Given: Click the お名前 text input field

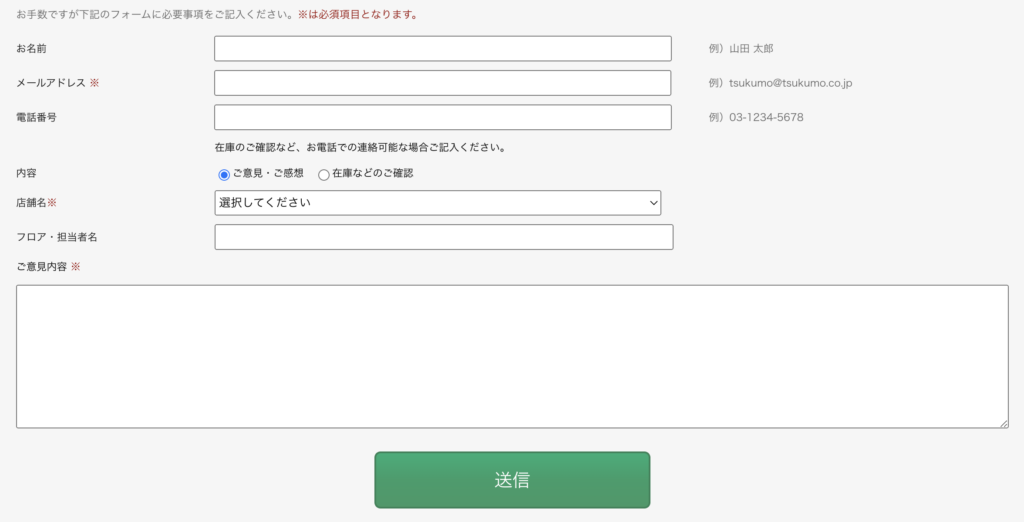Looking at the screenshot, I should click(x=442, y=49).
